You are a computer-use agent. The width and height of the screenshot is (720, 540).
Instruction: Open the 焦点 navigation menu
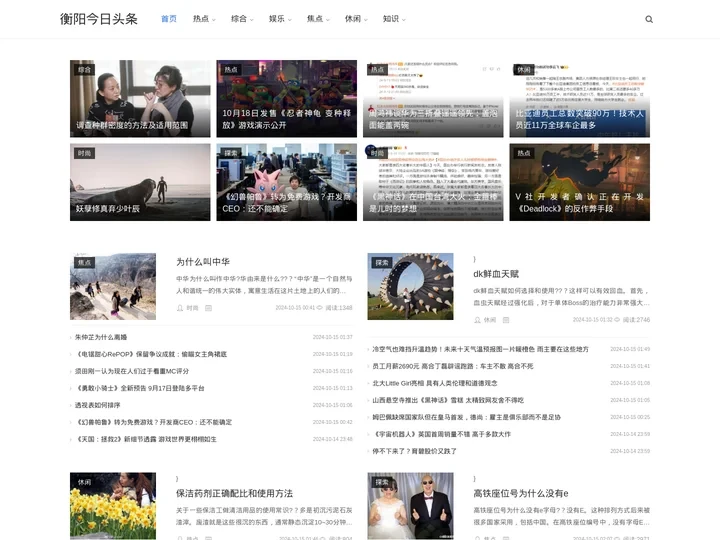[x=318, y=19]
